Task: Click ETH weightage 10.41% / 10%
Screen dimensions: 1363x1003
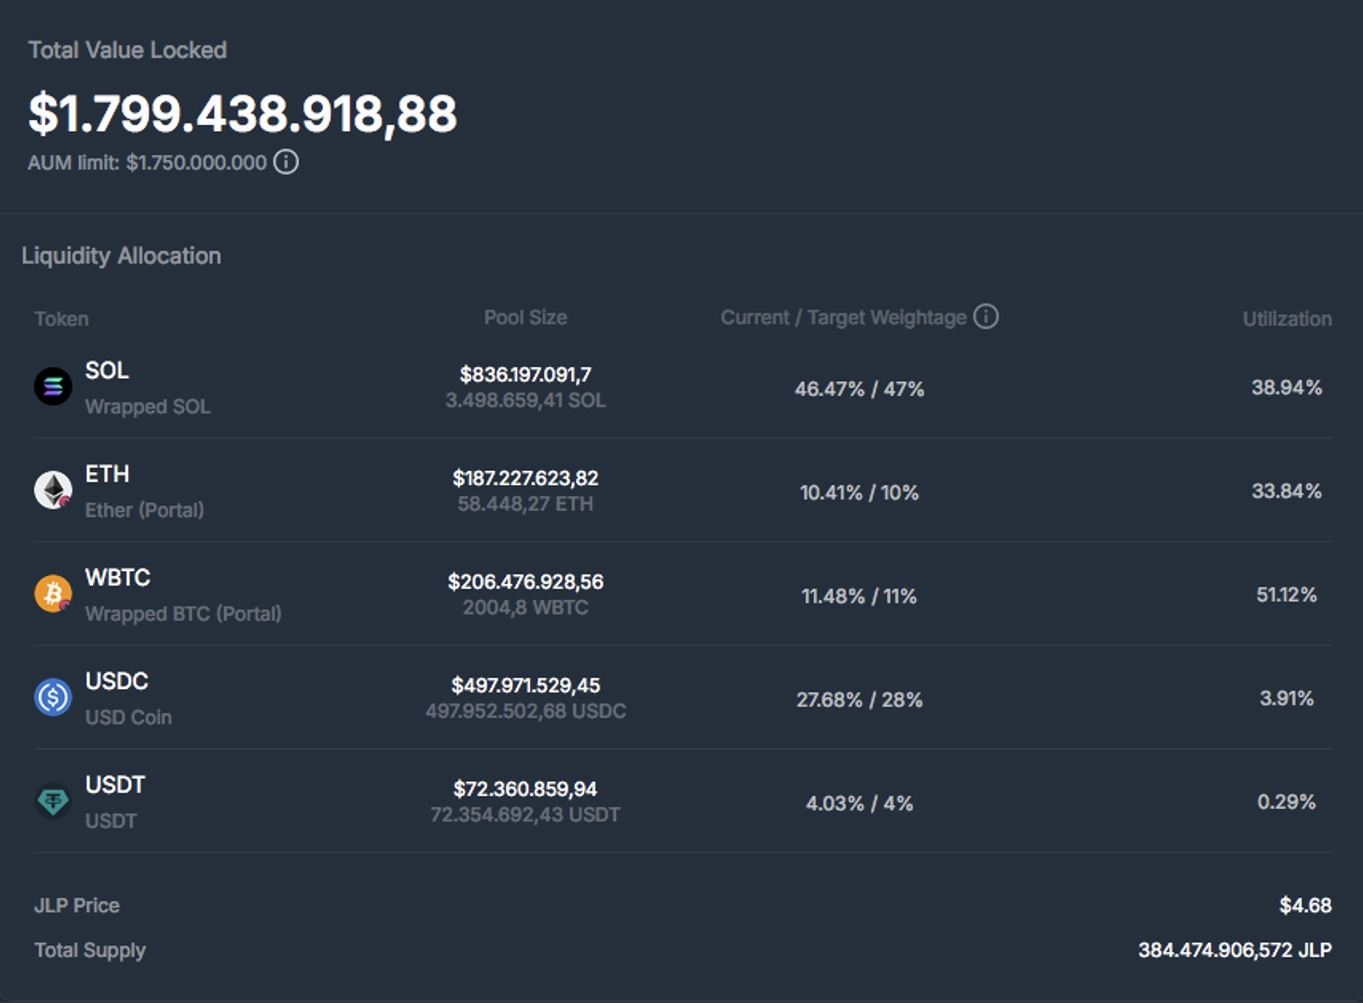Action: click(859, 493)
